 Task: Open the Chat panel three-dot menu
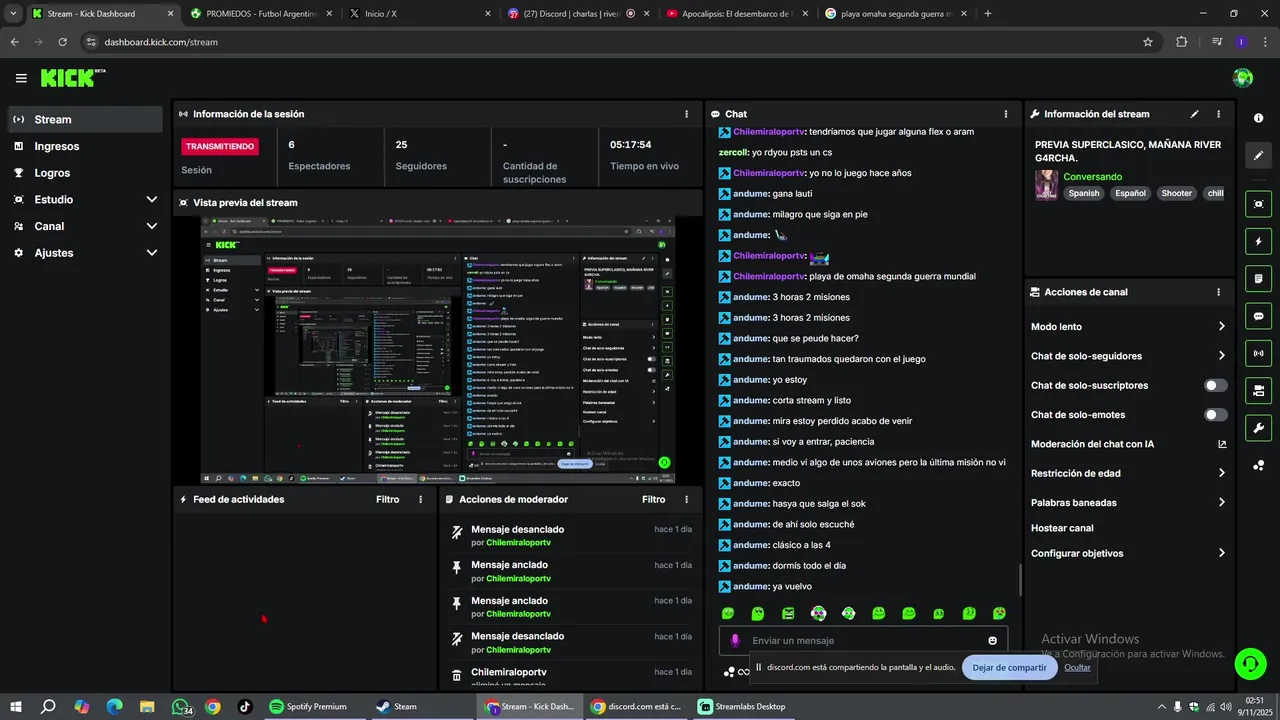click(x=1007, y=114)
